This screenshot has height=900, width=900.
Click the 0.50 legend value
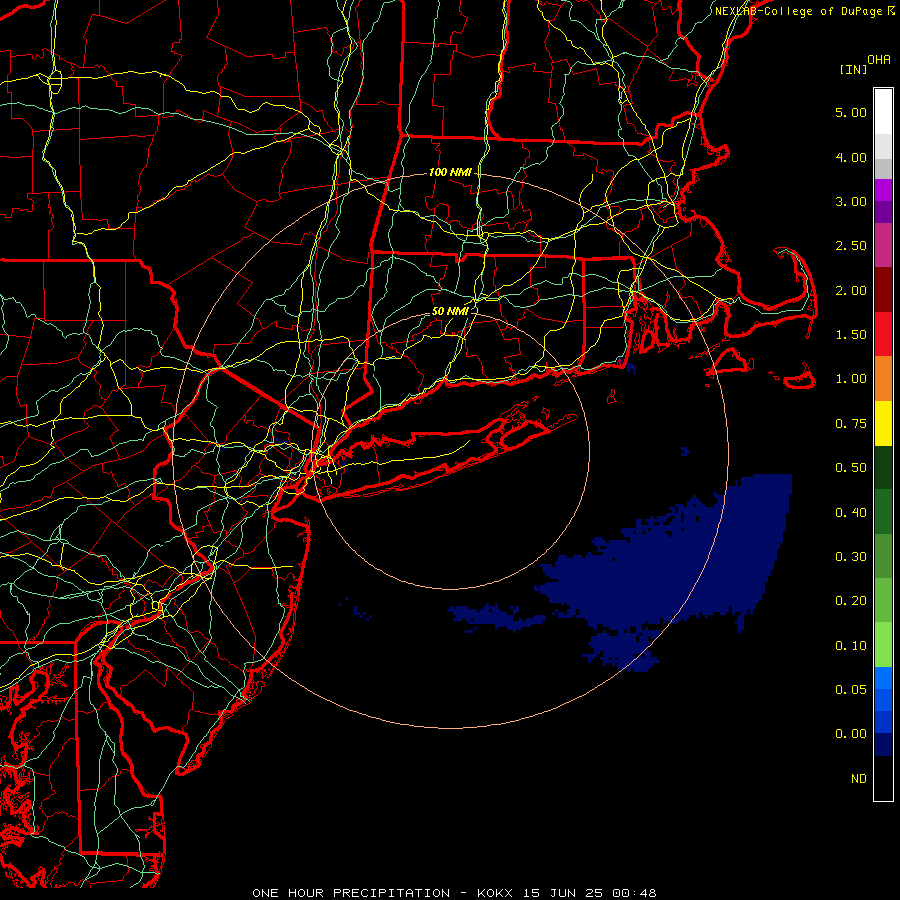tap(851, 468)
